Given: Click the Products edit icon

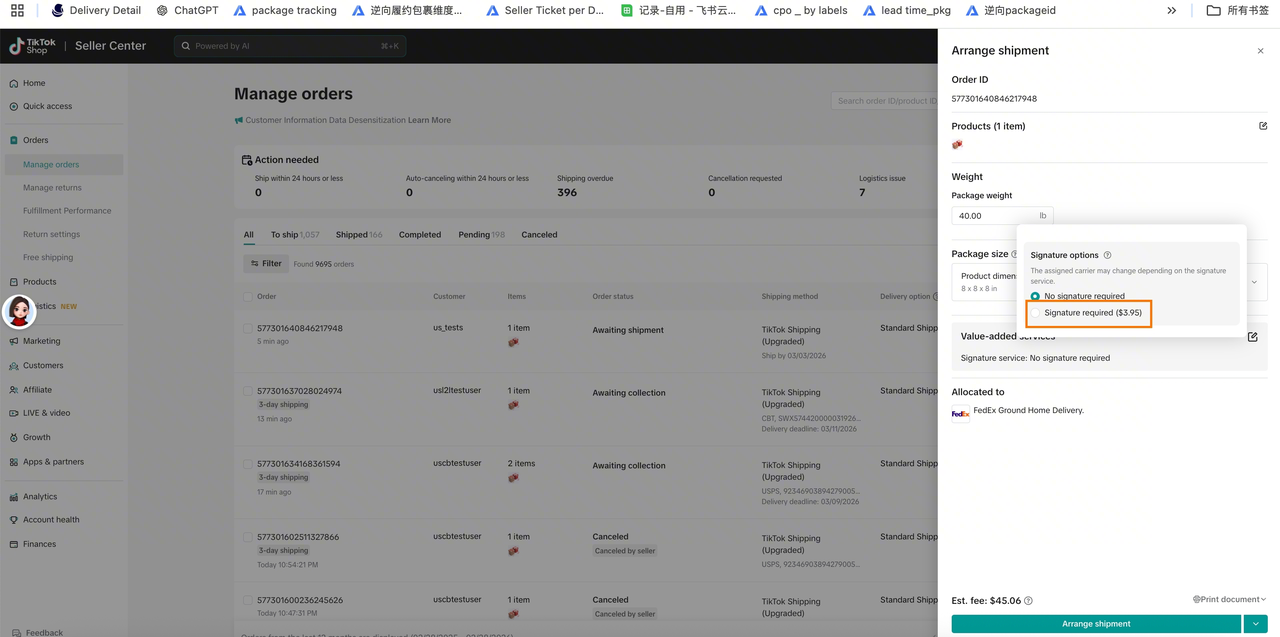Looking at the screenshot, I should (1263, 126).
